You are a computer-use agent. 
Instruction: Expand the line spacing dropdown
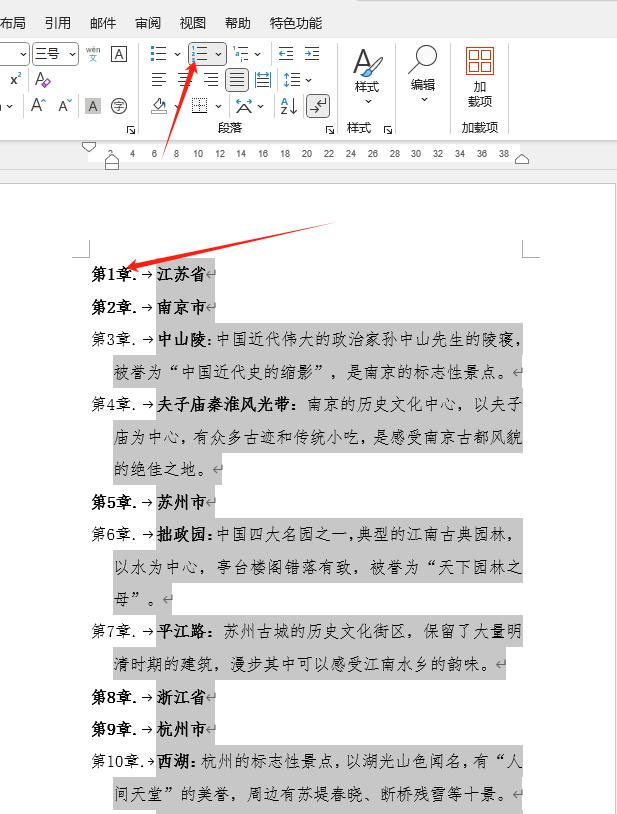pyautogui.click(x=308, y=80)
